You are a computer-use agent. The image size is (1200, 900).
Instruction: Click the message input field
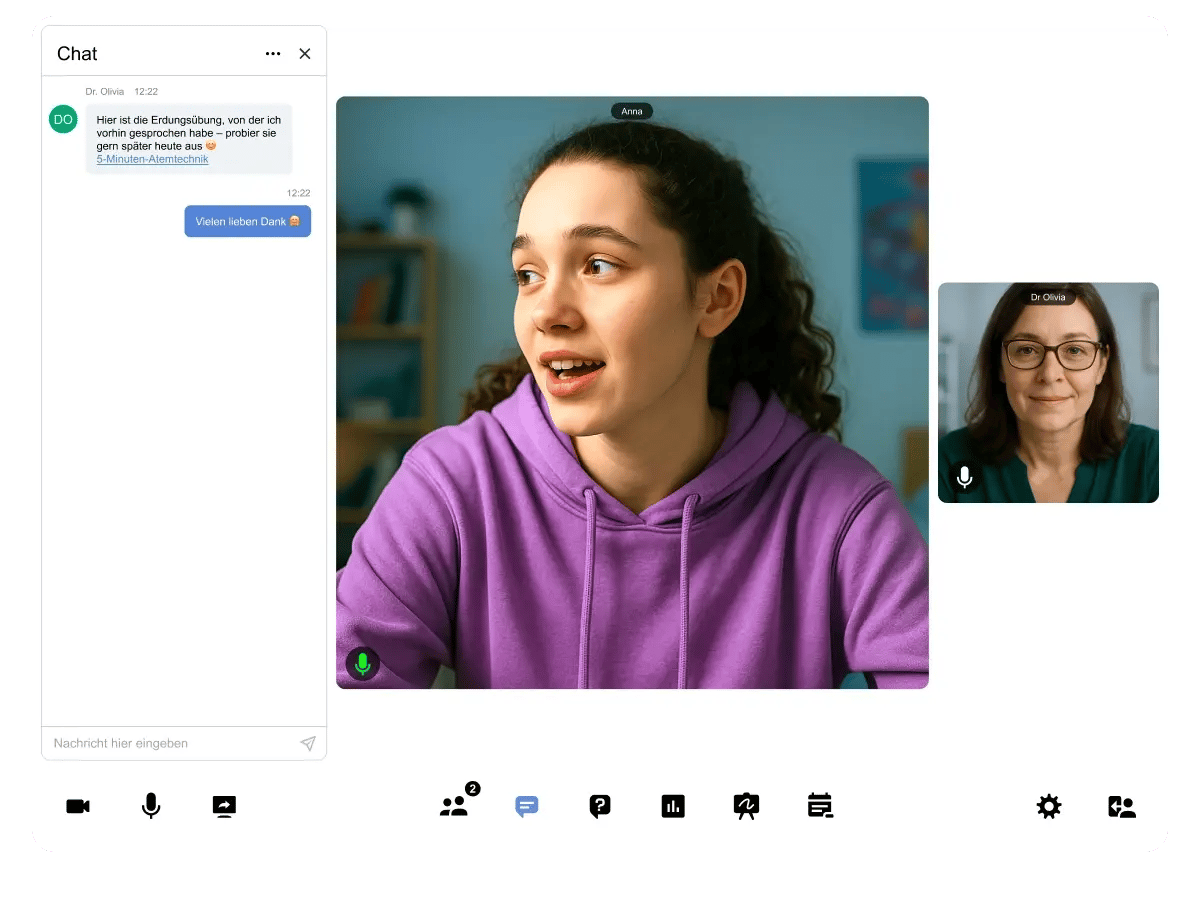(x=170, y=743)
